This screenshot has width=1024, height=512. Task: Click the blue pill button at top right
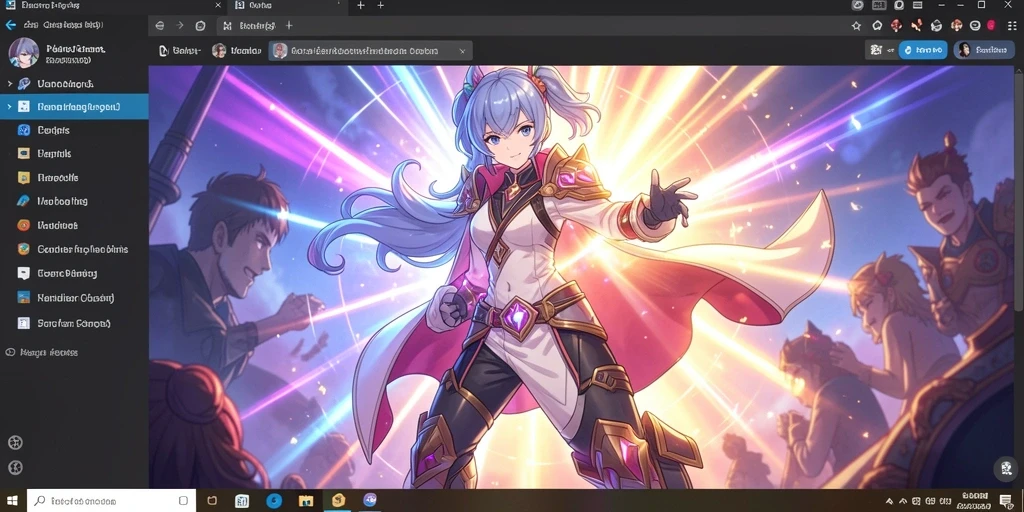point(923,50)
